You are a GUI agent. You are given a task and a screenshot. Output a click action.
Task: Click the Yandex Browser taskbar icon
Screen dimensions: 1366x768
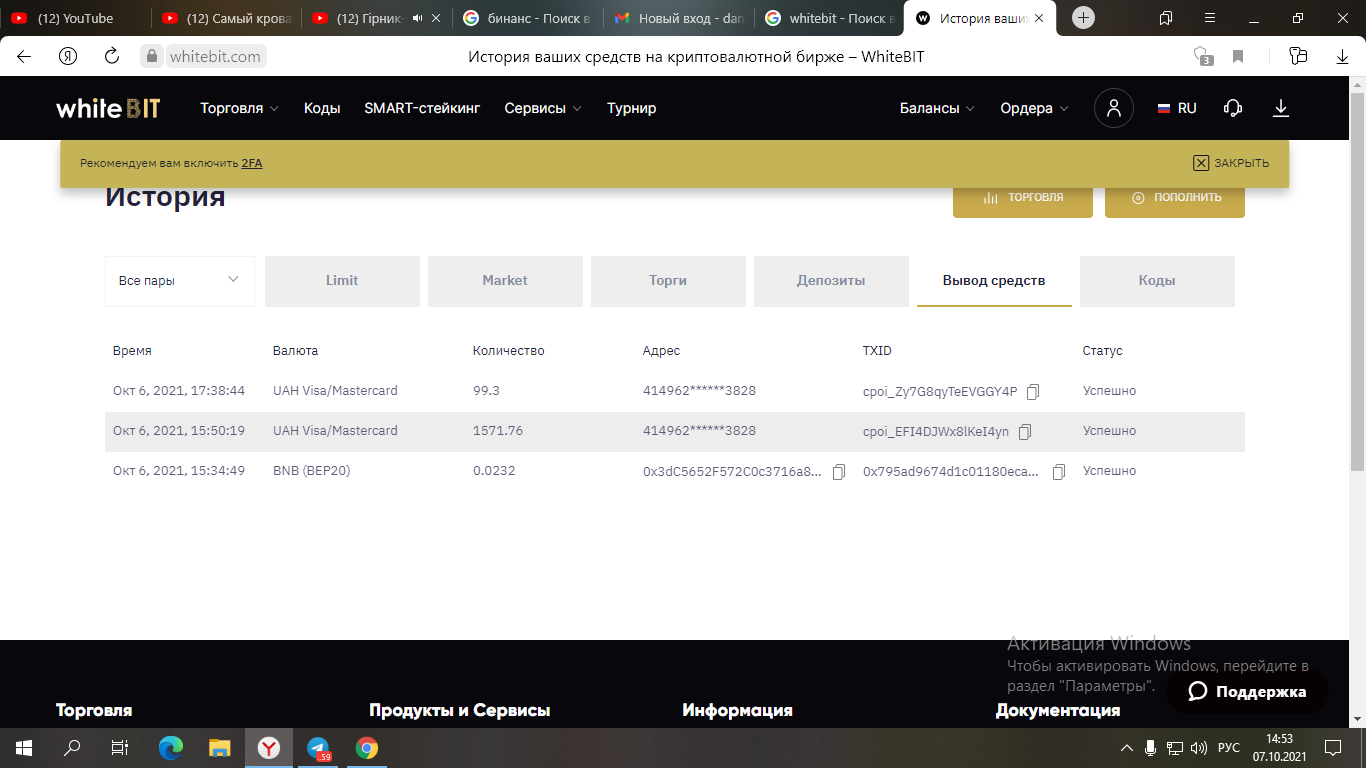coord(269,748)
